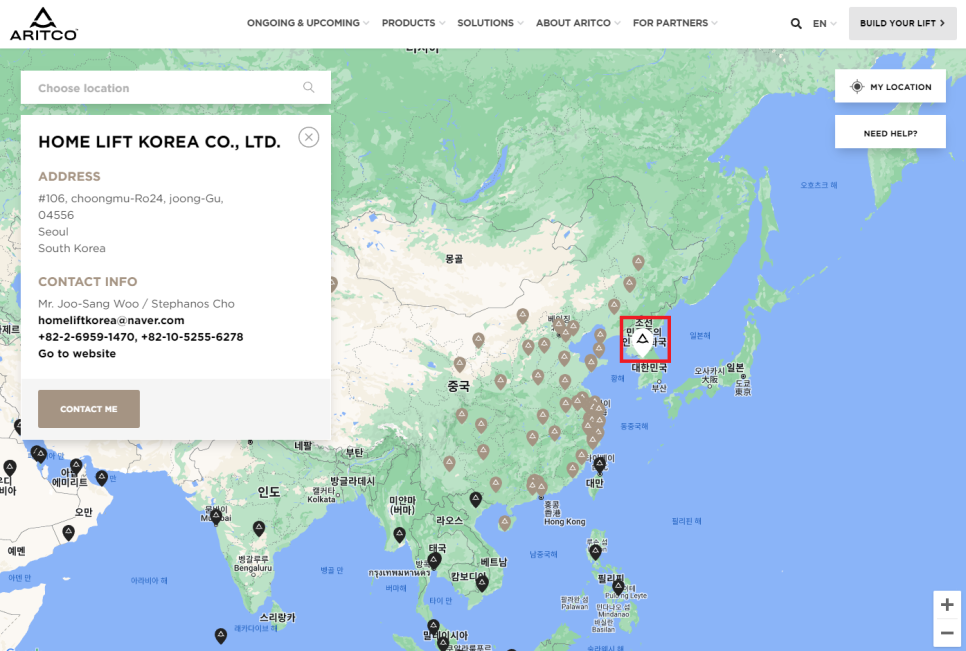Click the My Location crosshair icon
966x651 pixels.
coord(857,87)
